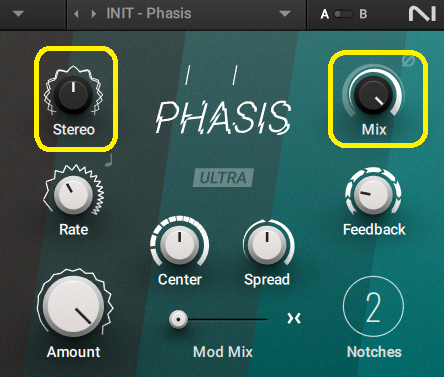Viewport: 444px width, 377px height.
Task: Go to next preset with right arrow
Action: click(94, 14)
